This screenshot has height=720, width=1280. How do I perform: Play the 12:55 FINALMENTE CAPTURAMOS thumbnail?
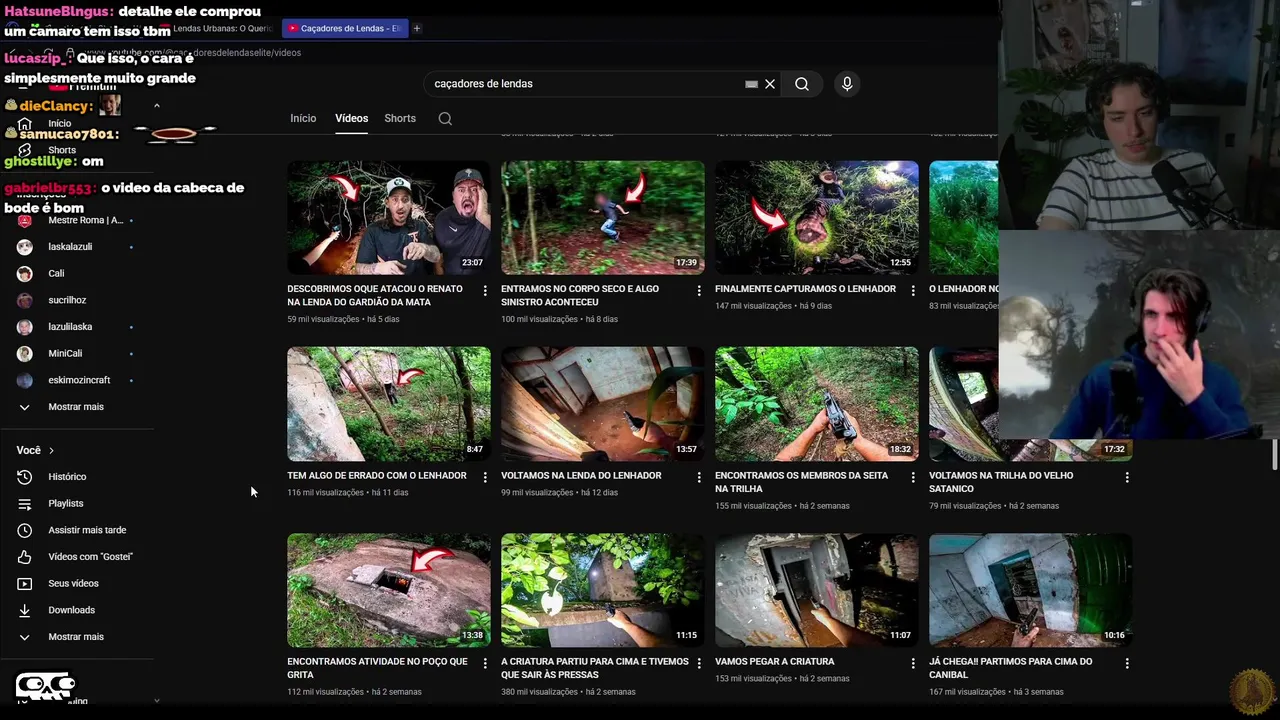click(x=817, y=217)
